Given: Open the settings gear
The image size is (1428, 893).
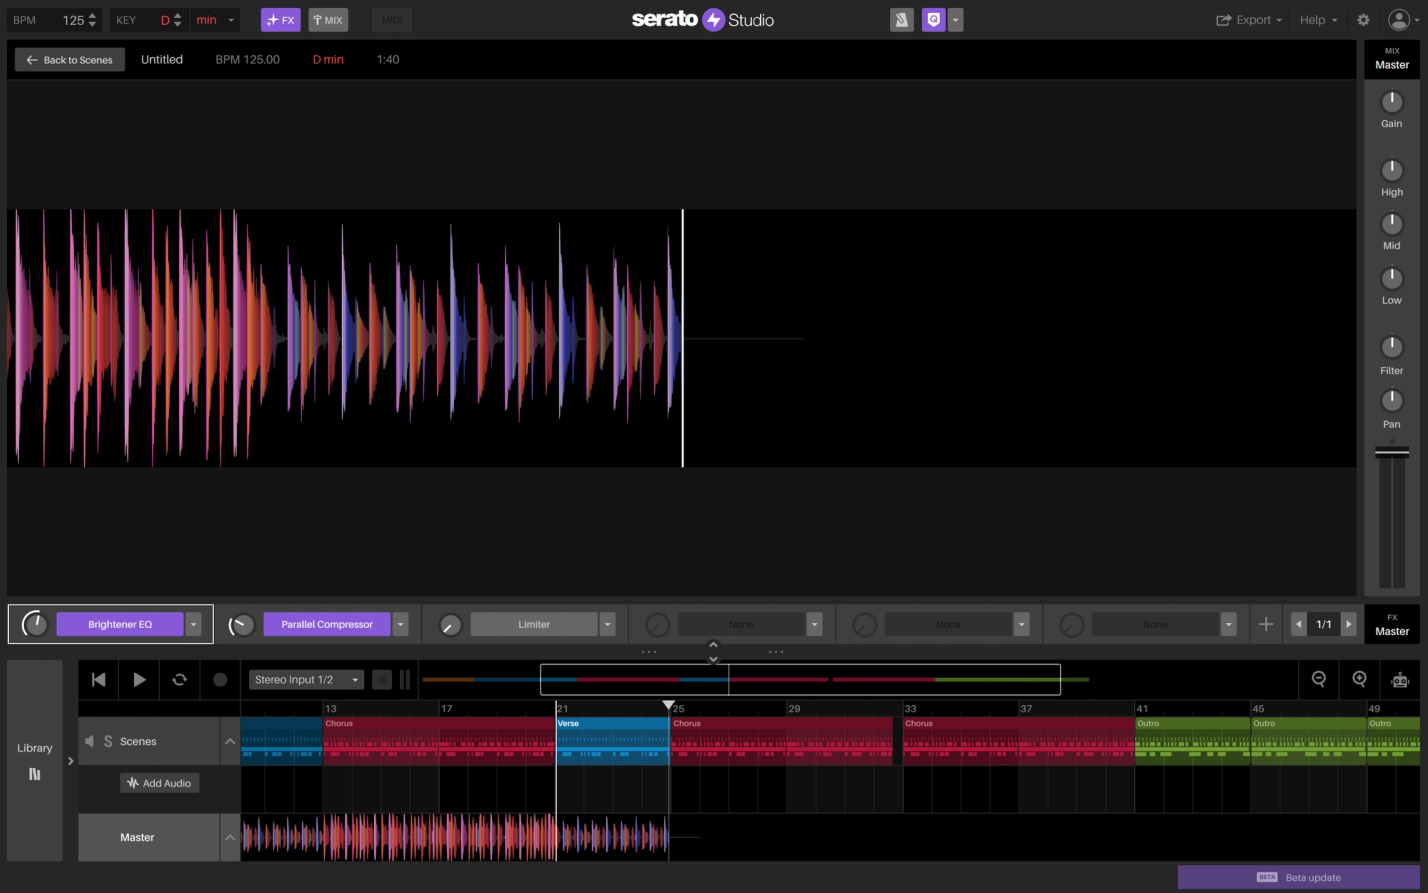Looking at the screenshot, I should click(x=1362, y=19).
